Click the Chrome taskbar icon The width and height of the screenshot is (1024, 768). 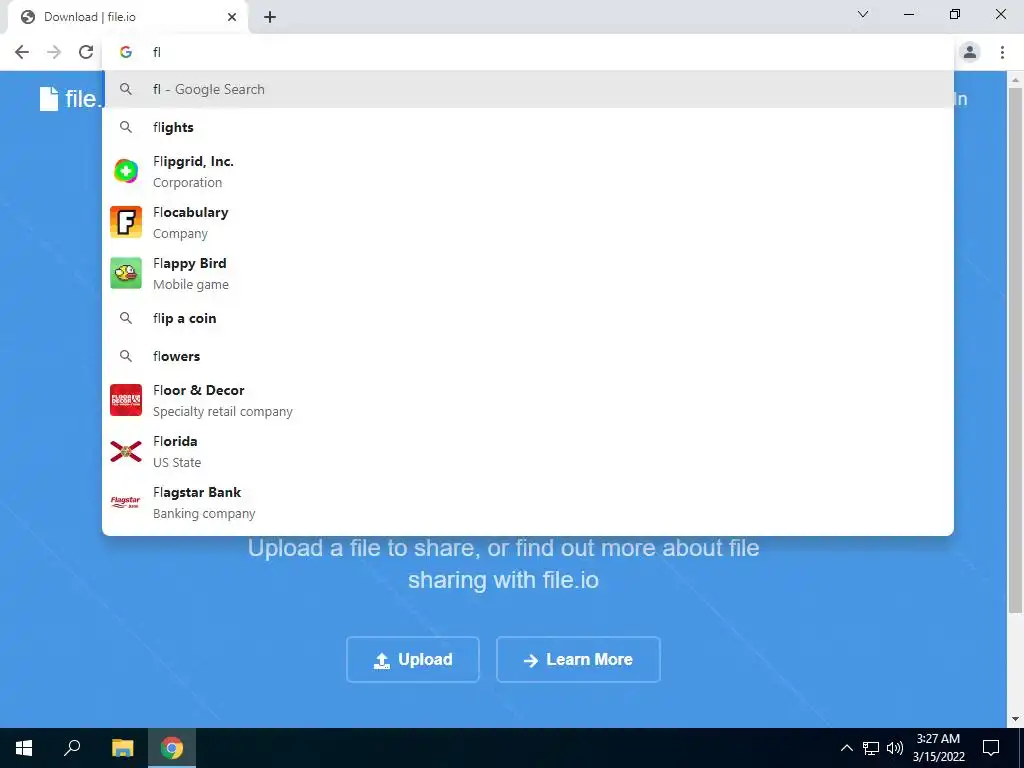172,748
